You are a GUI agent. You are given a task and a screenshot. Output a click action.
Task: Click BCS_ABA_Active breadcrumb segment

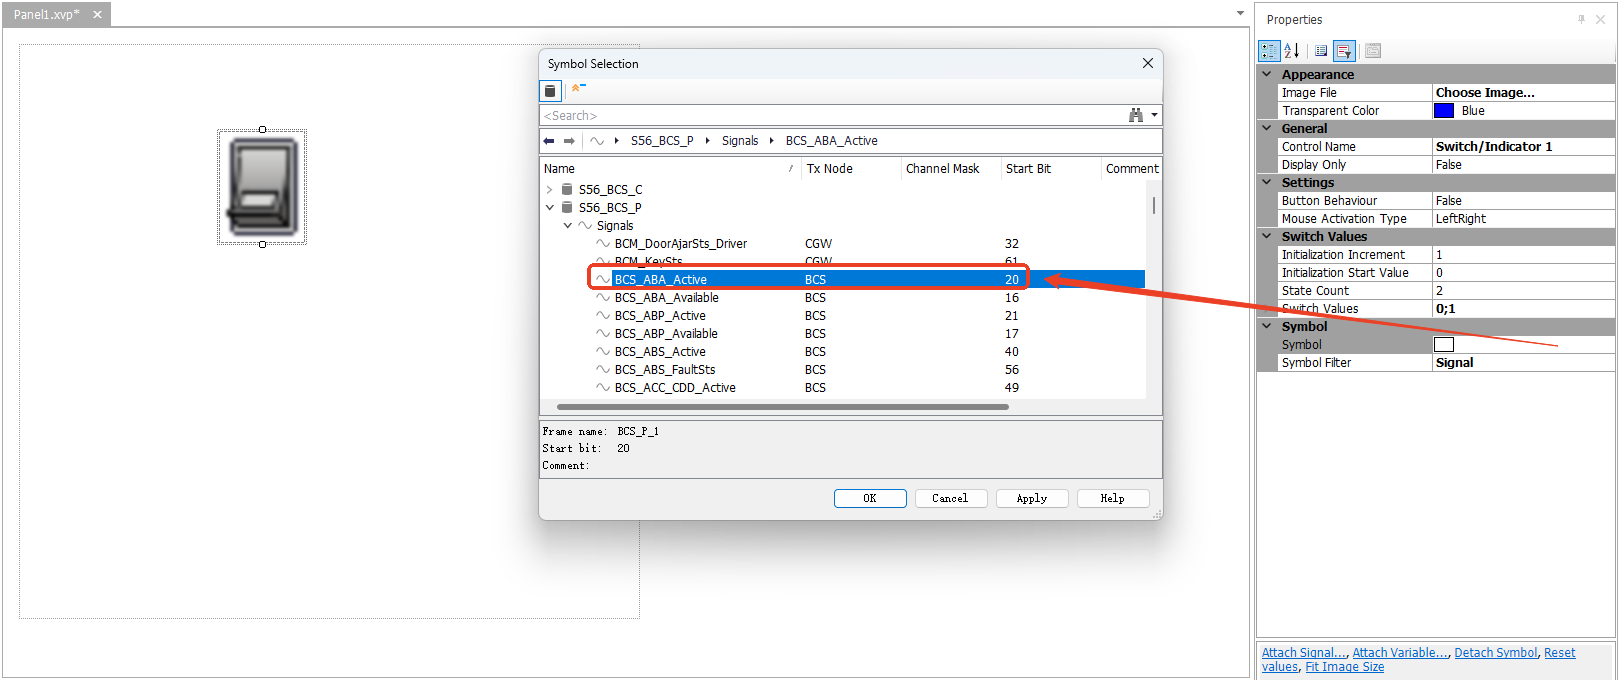click(x=831, y=141)
